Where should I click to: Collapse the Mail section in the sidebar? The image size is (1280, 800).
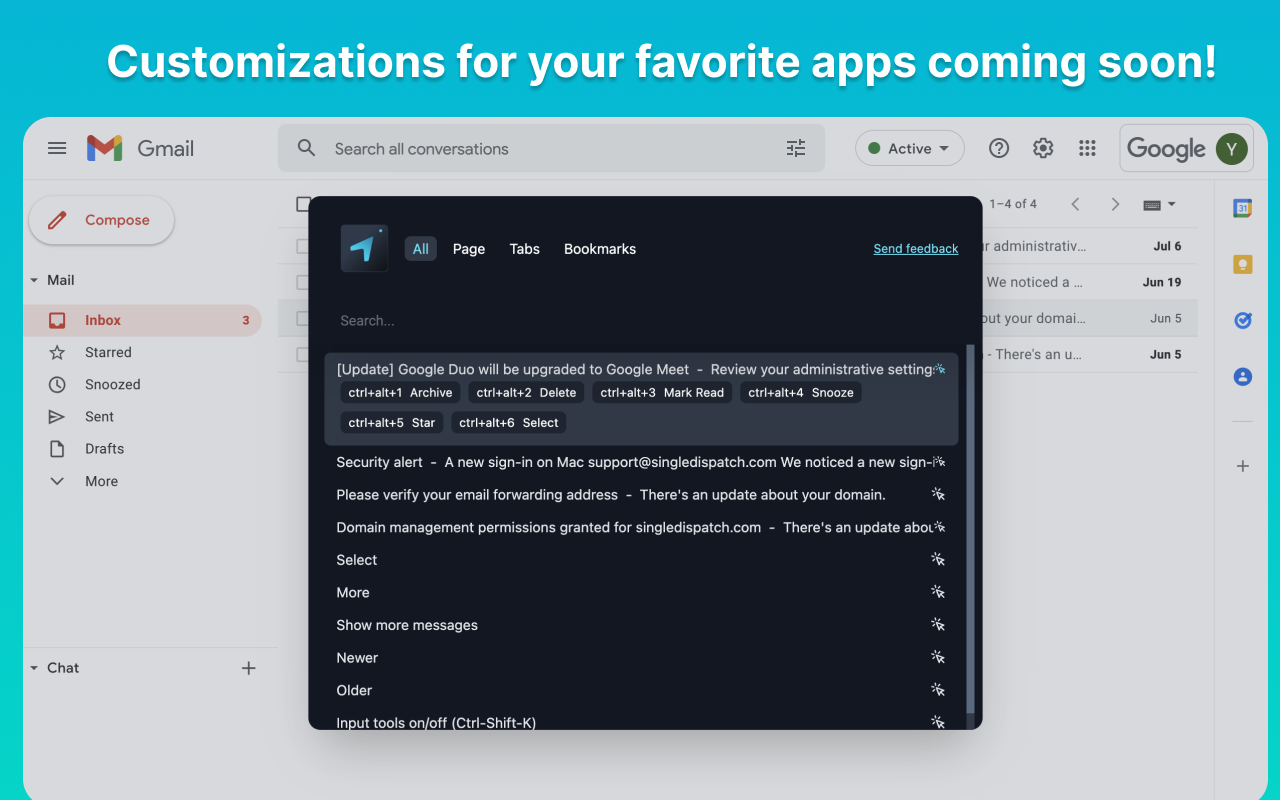[x=36, y=280]
